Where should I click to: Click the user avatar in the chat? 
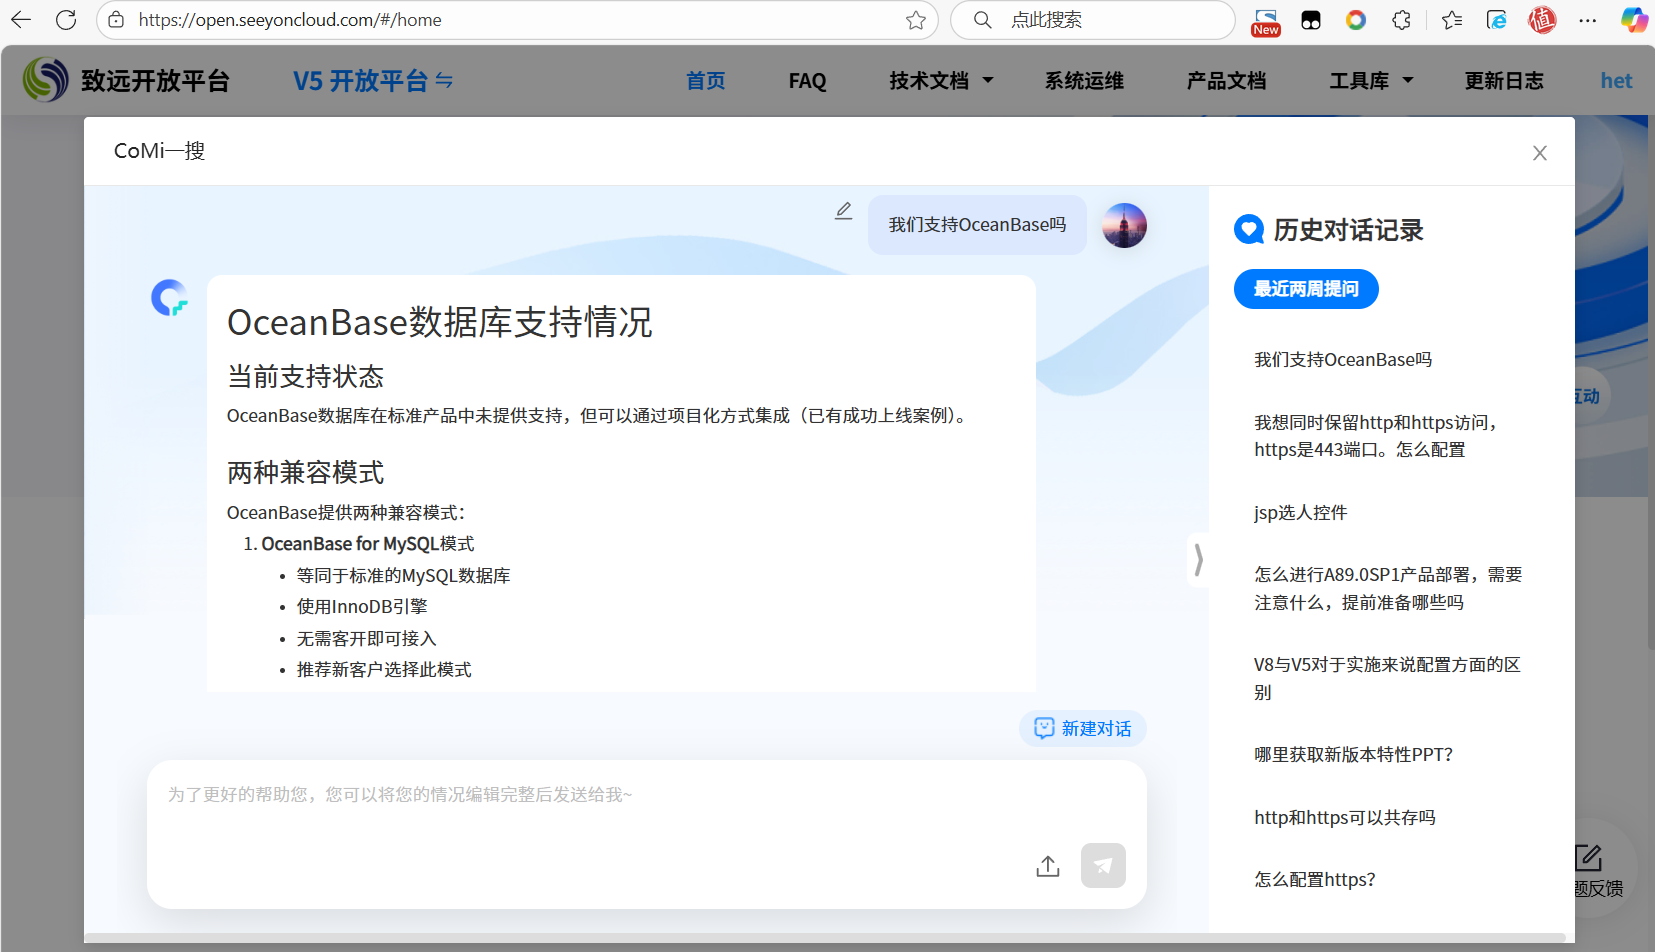pos(1124,226)
